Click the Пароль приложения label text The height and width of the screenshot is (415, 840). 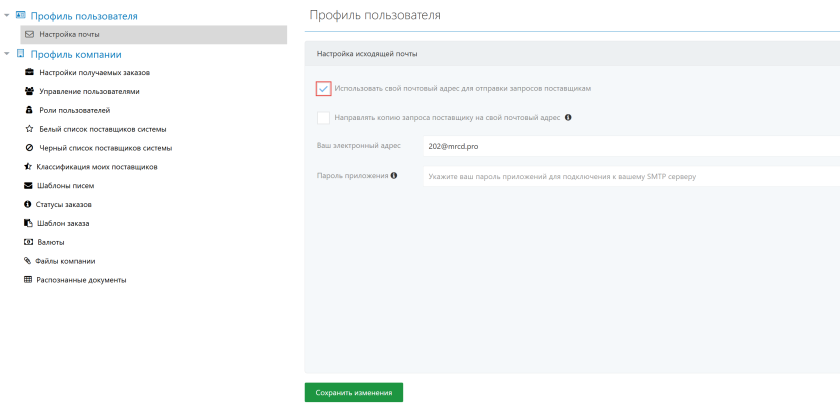point(352,175)
